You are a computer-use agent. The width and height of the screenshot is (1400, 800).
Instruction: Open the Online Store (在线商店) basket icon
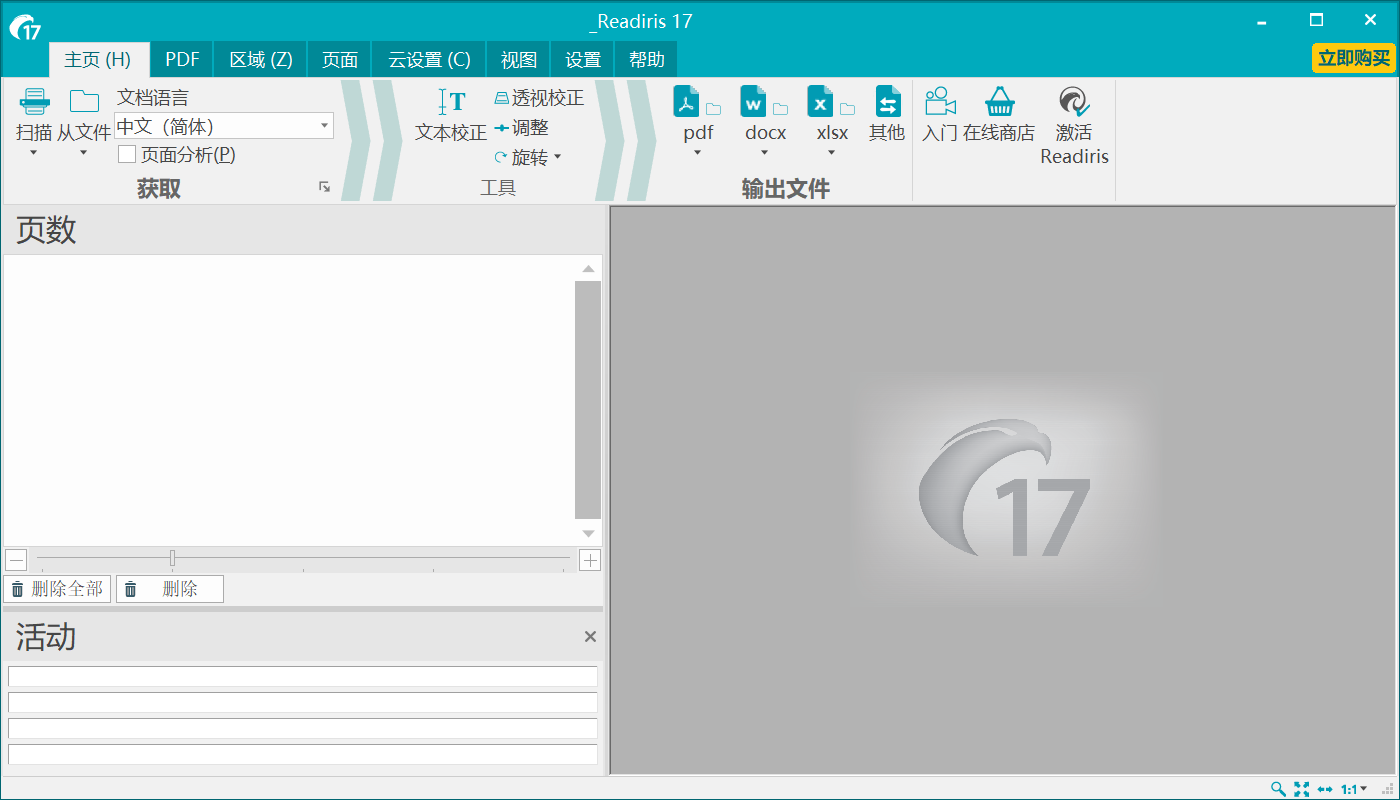coord(999,102)
